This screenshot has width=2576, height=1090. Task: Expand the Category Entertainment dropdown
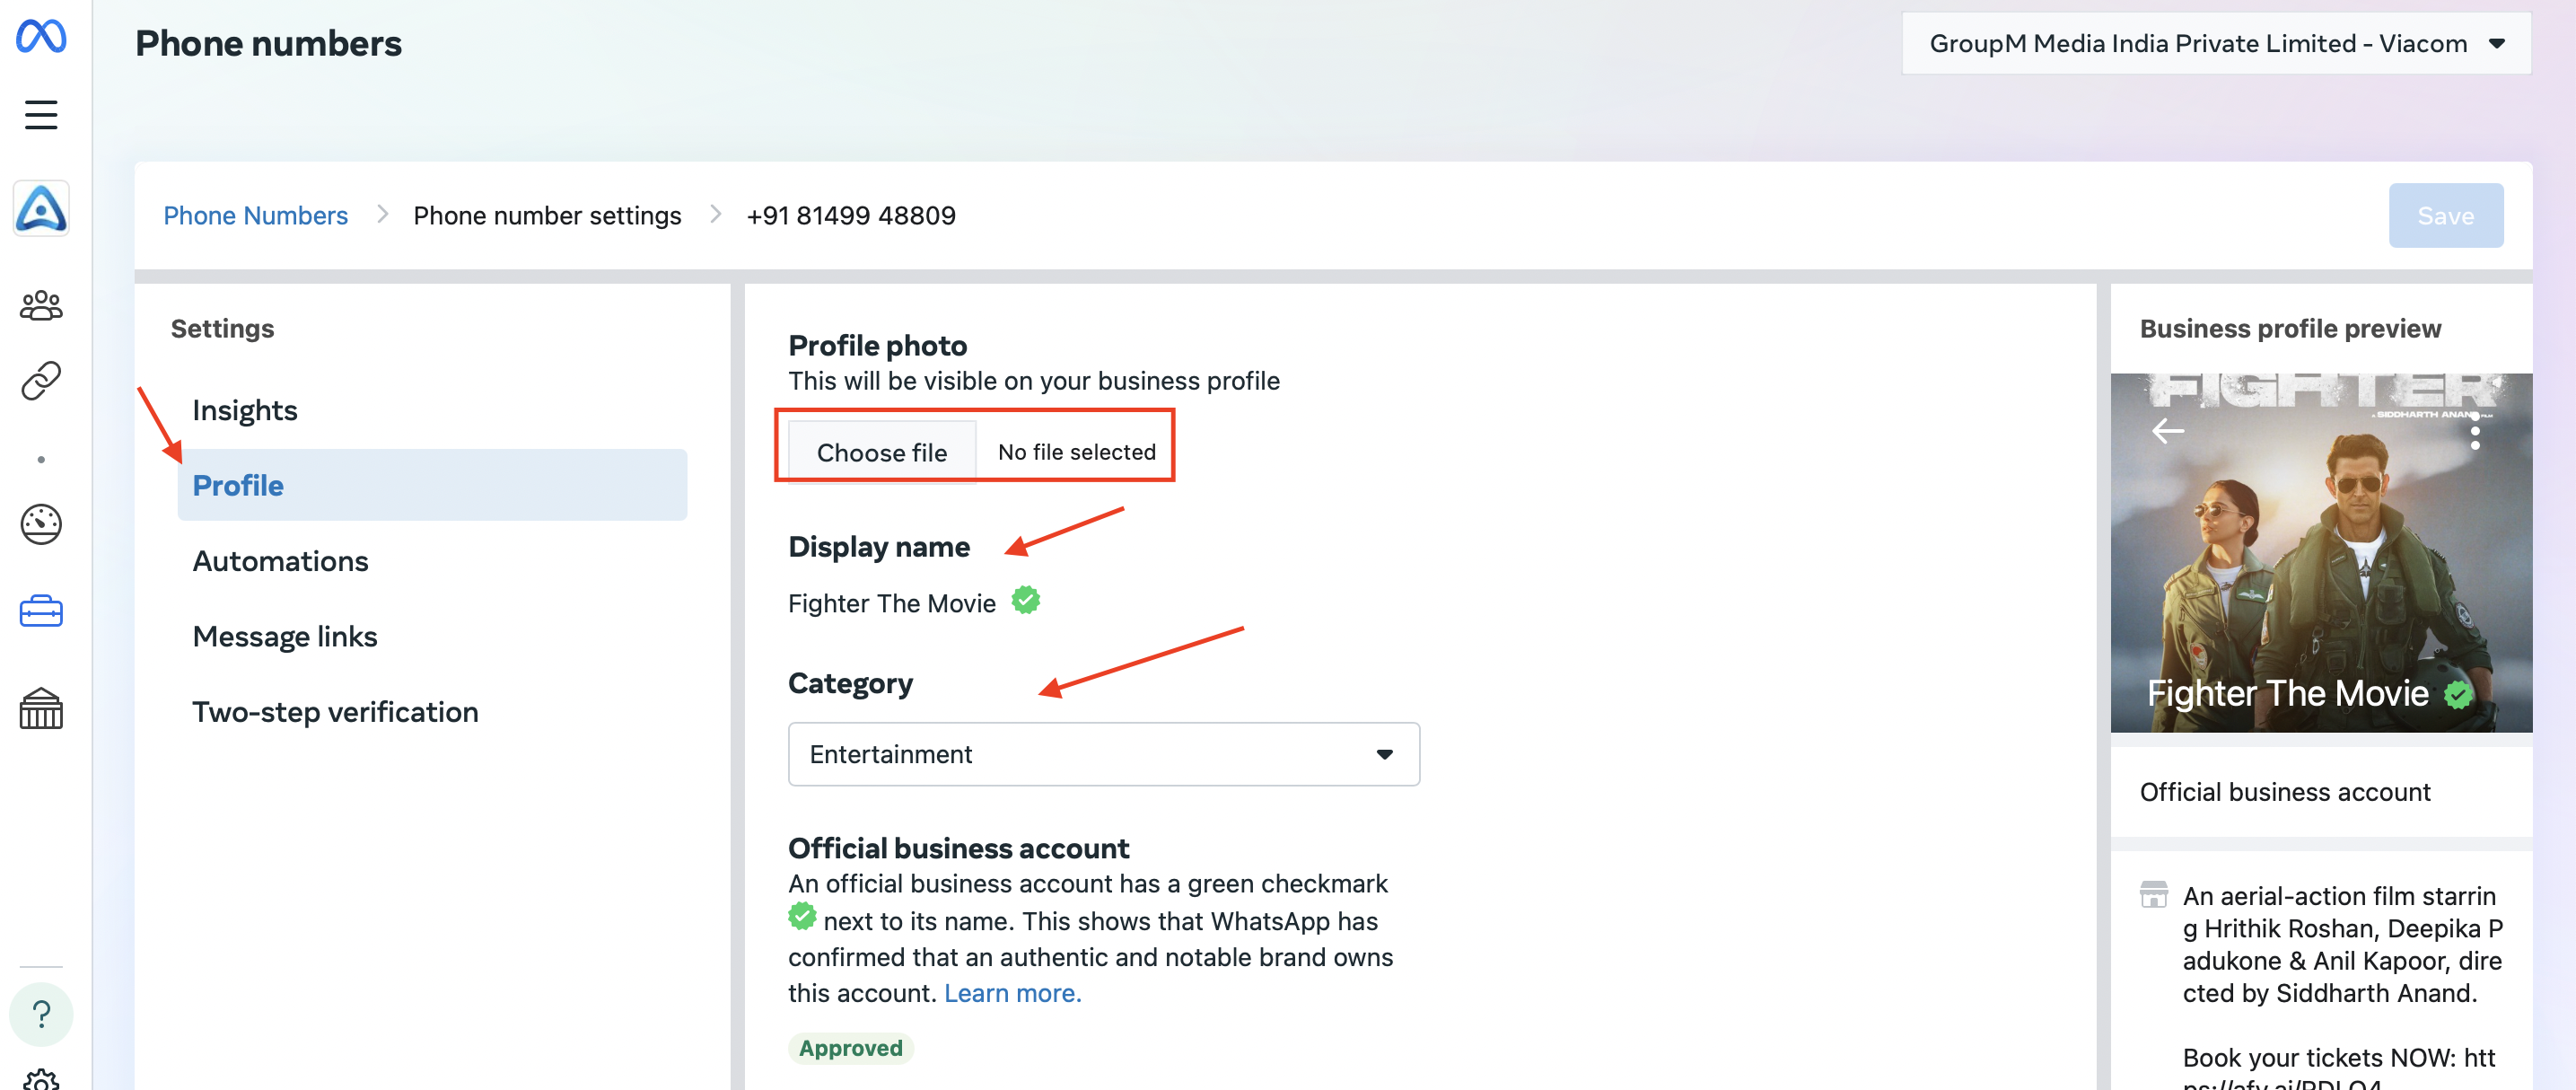1103,754
